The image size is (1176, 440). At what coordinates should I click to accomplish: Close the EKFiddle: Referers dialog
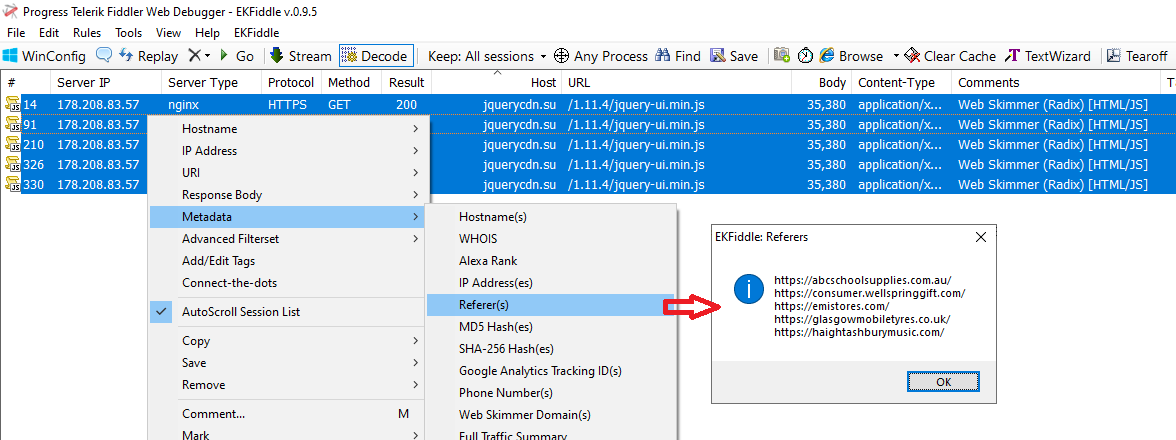coord(980,237)
